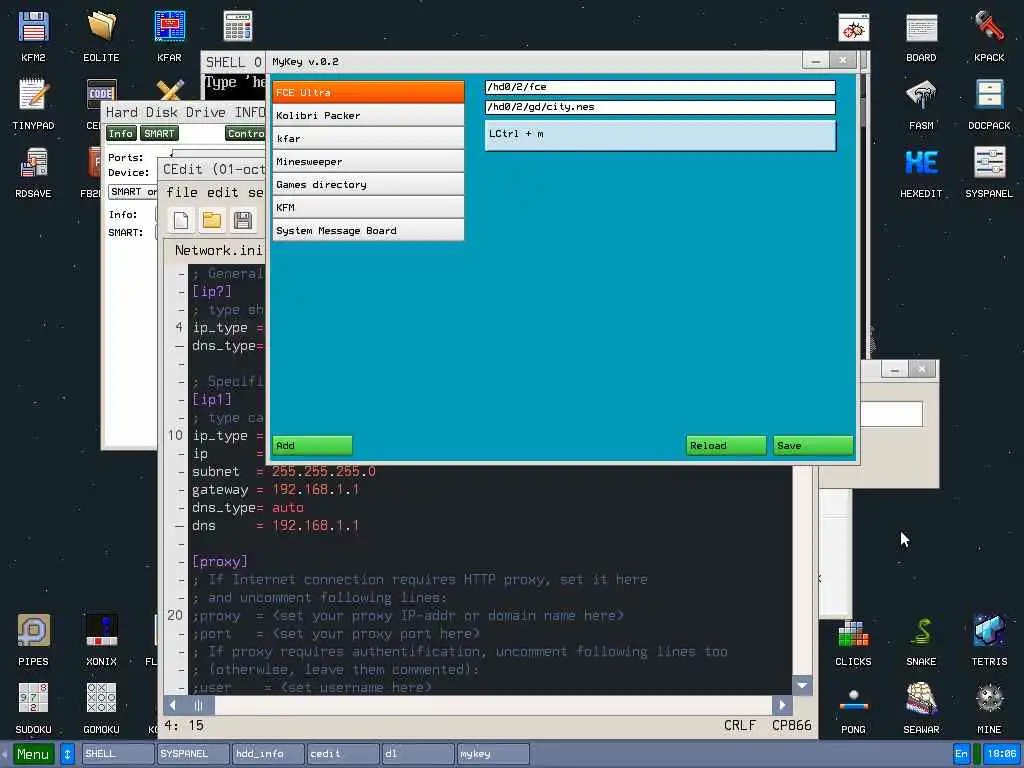Launch the EOLITE file manager icon

coord(101,36)
